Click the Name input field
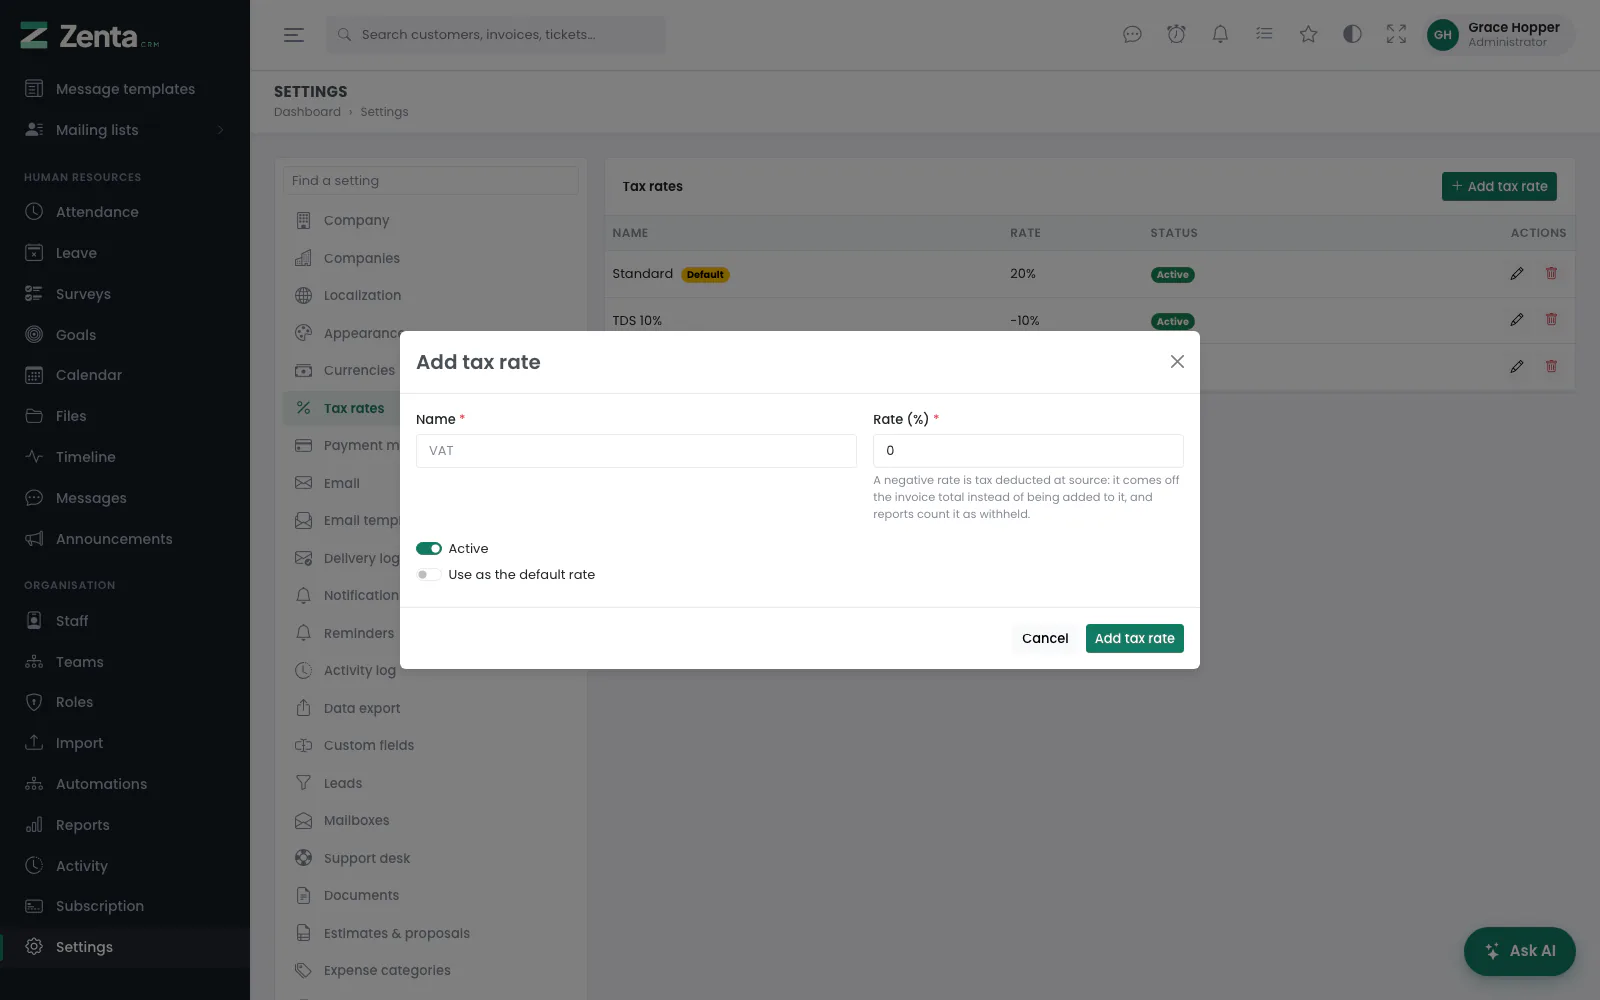Screen dimensions: 1600x1000 pyautogui.click(x=636, y=451)
